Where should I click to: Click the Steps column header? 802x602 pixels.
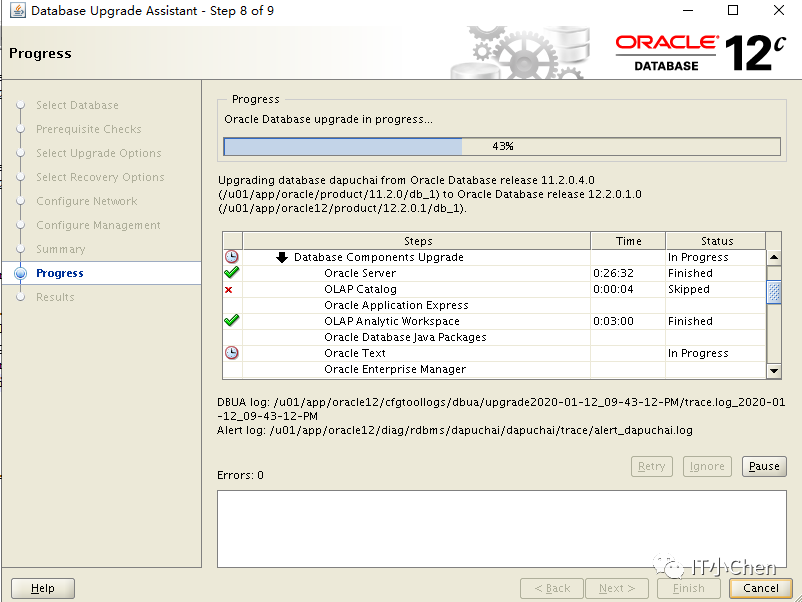coord(417,241)
